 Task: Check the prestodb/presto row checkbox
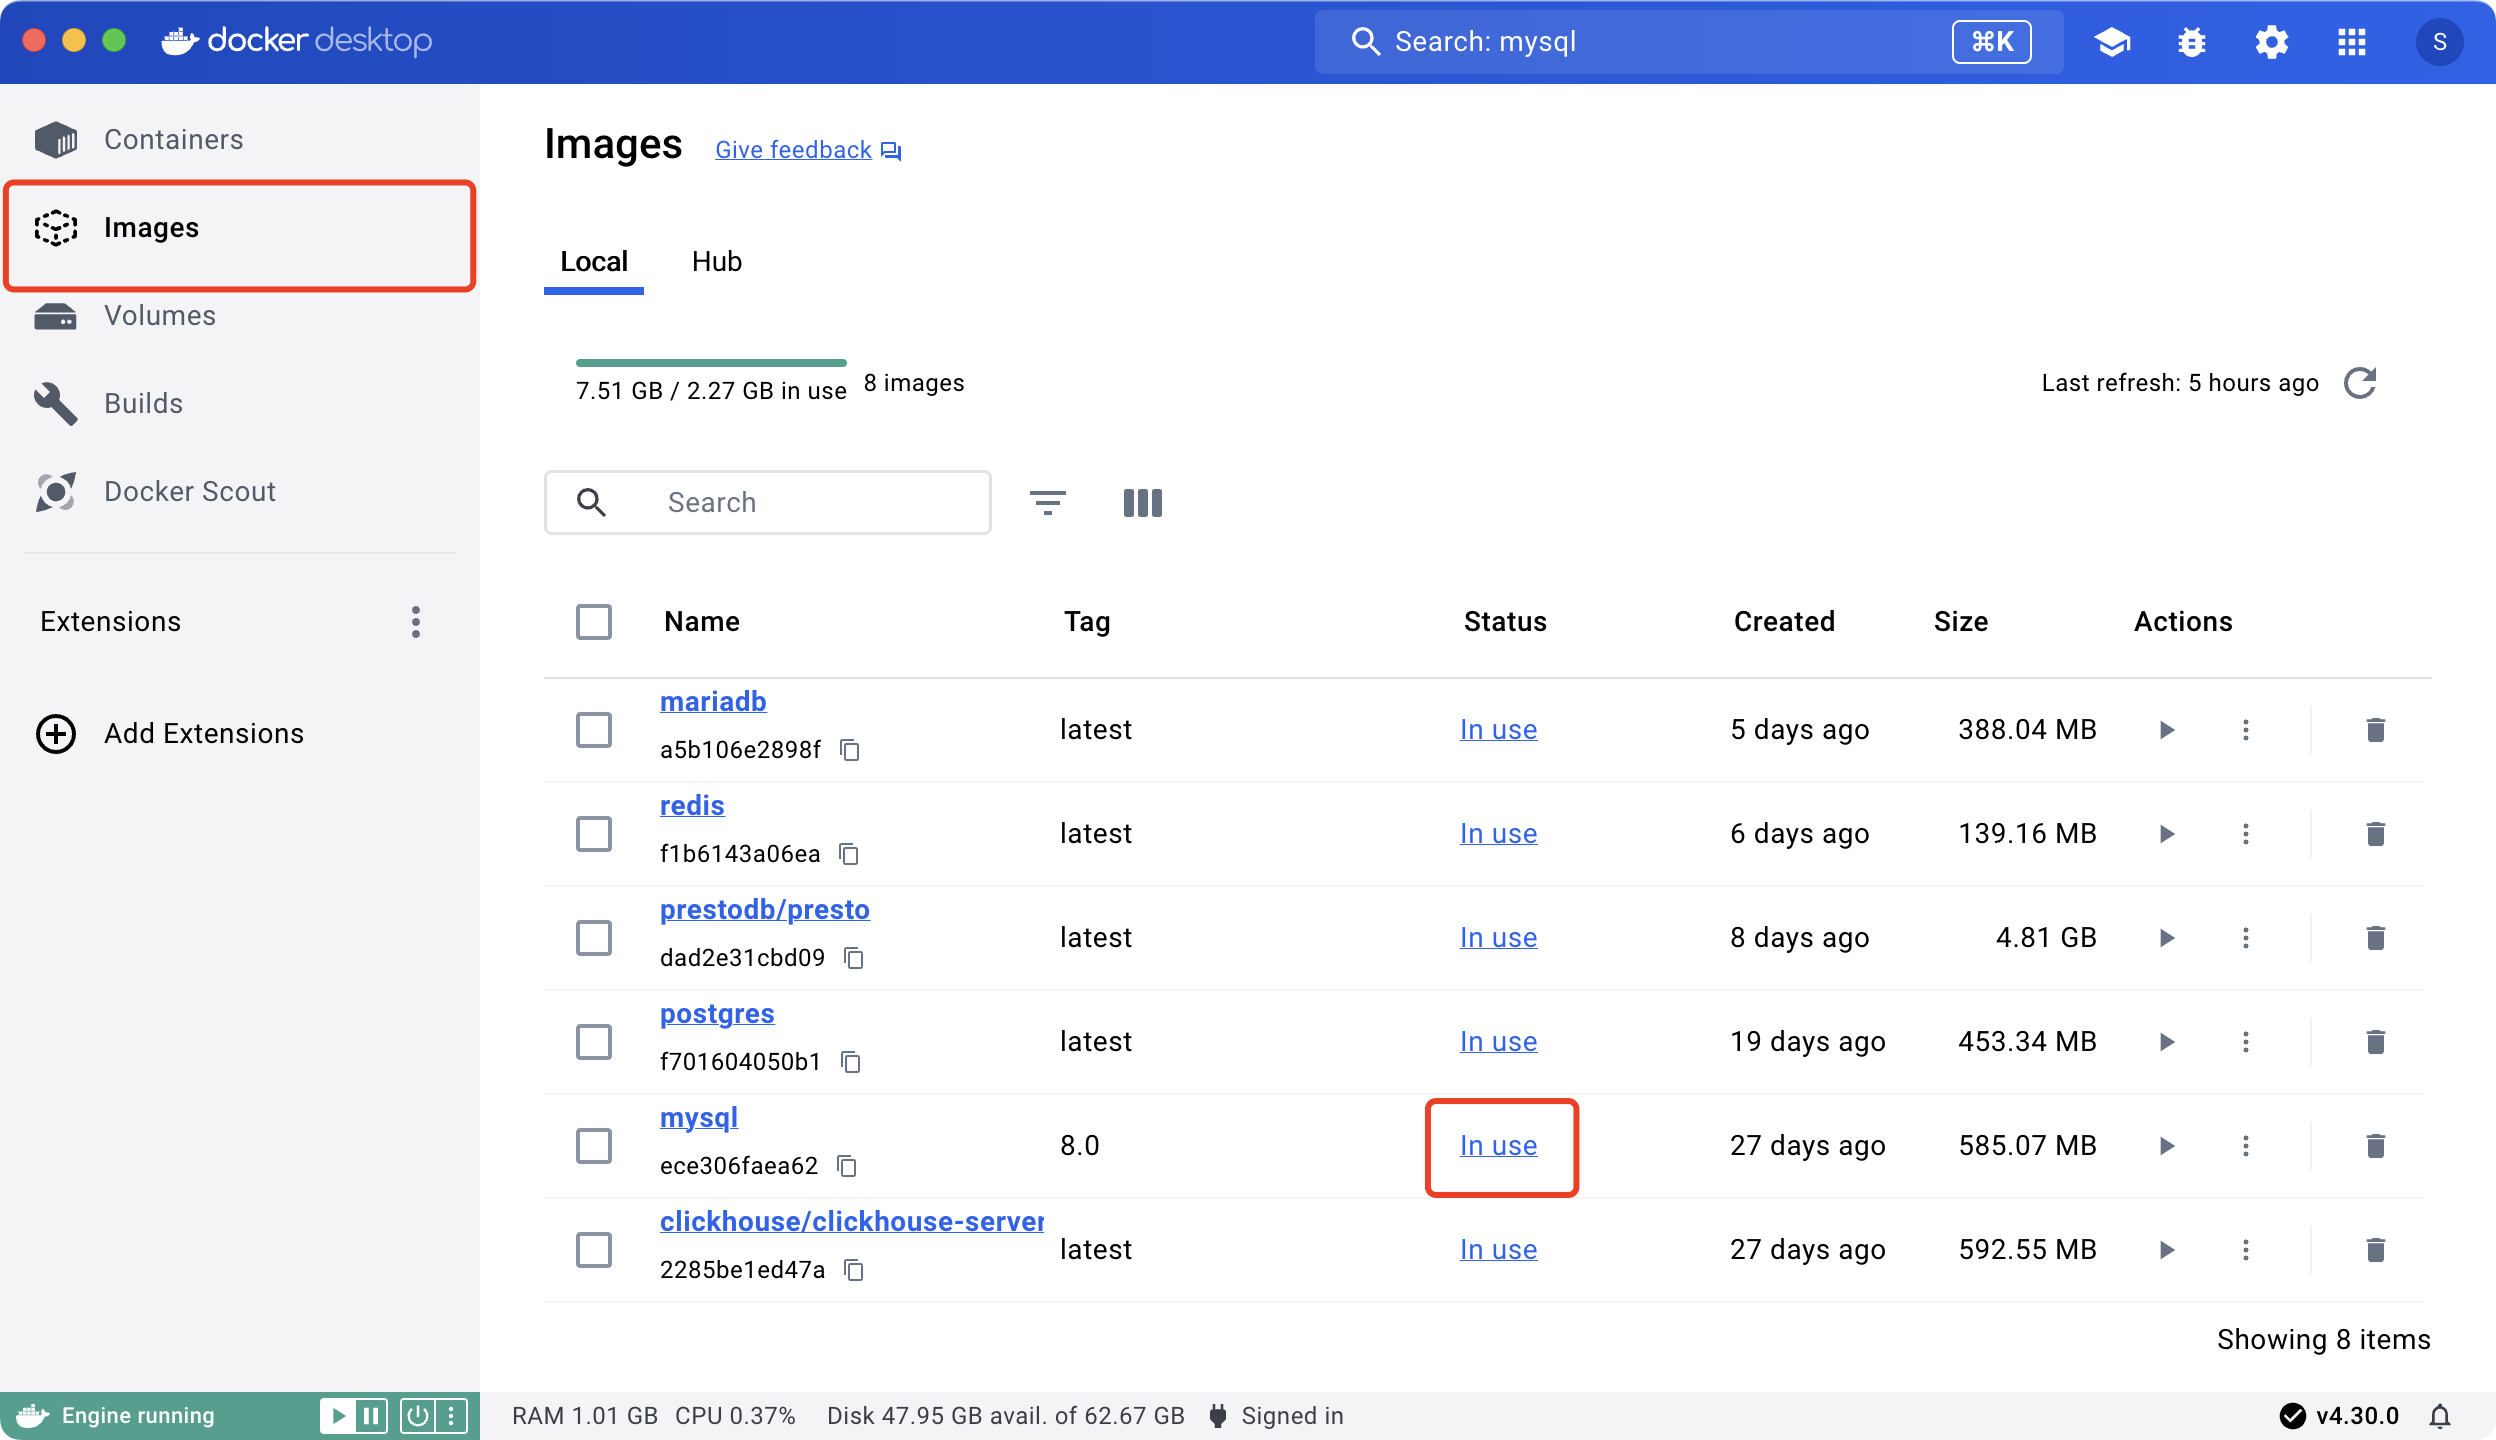(x=594, y=938)
